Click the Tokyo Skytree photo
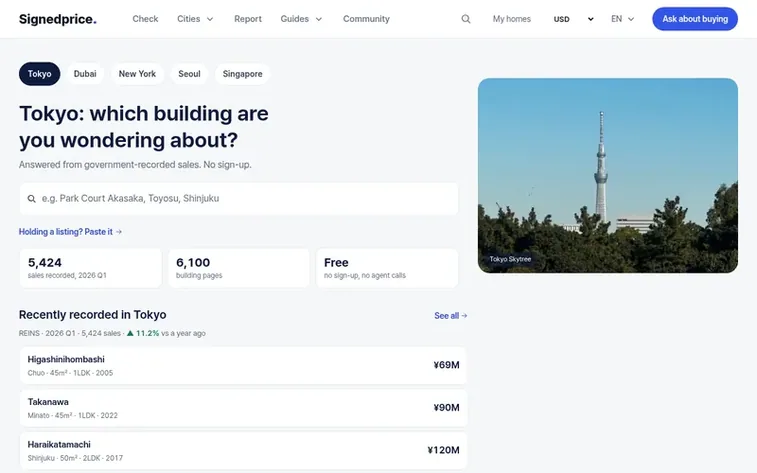The height and width of the screenshot is (473, 757). coord(608,176)
